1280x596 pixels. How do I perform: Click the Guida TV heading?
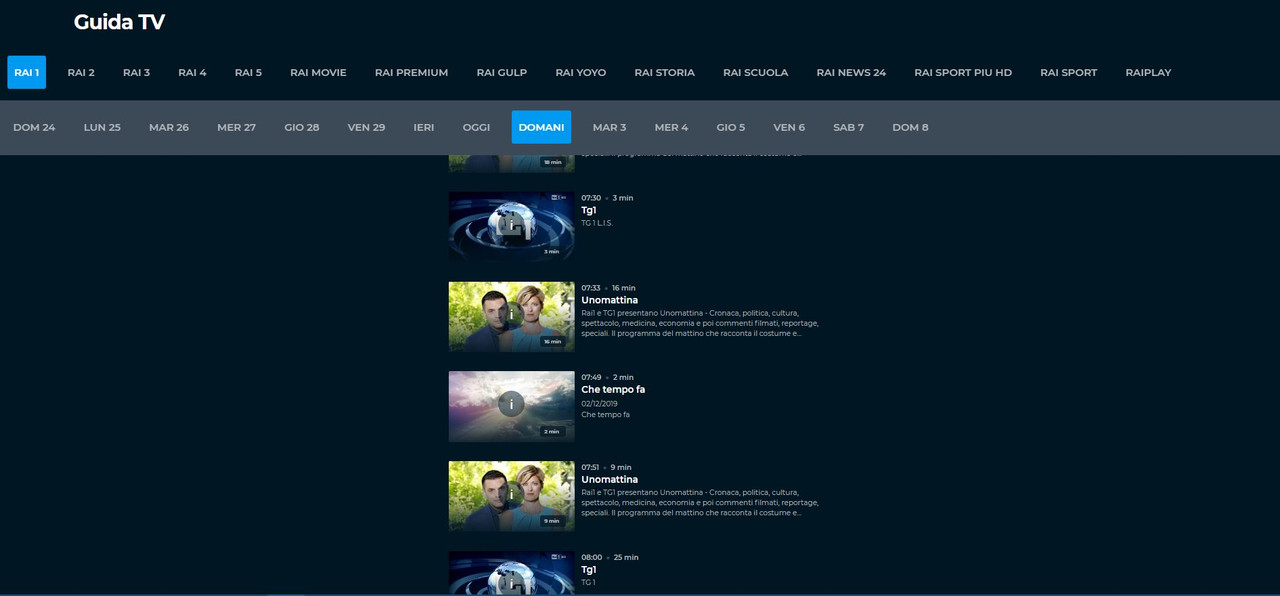pos(119,22)
